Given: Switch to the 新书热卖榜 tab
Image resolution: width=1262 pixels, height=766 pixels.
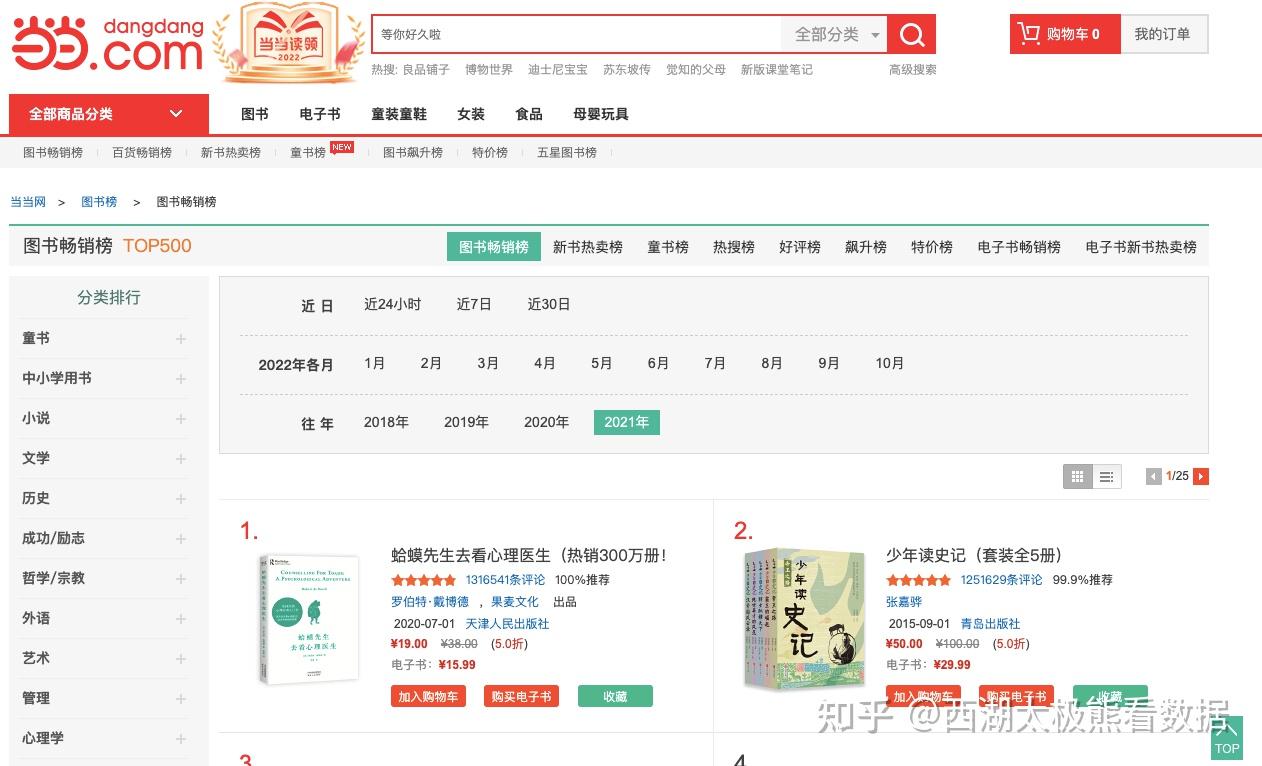Looking at the screenshot, I should pos(588,247).
